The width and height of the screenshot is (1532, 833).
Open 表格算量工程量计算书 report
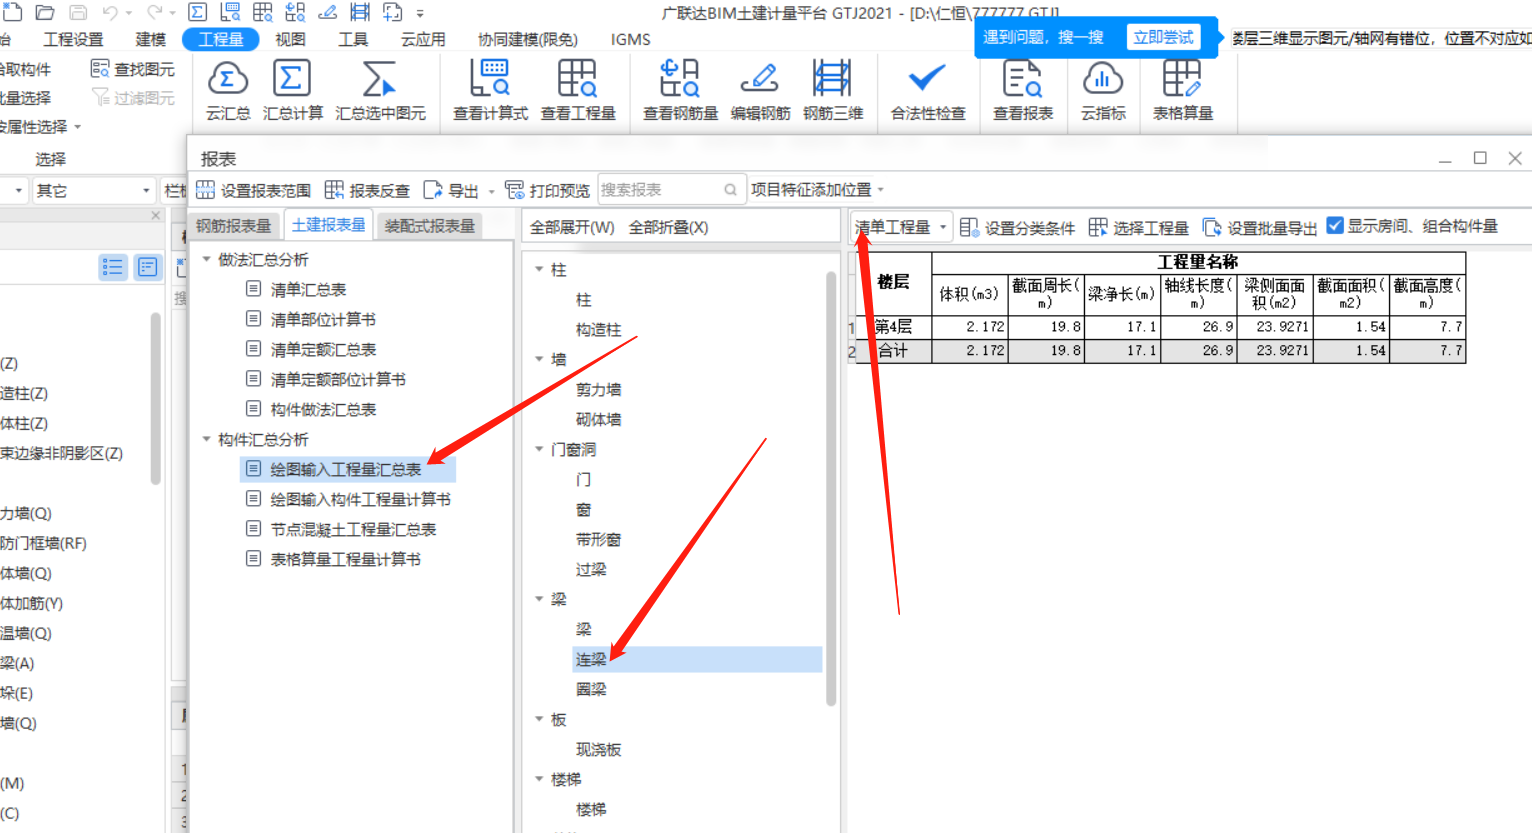[x=345, y=559]
